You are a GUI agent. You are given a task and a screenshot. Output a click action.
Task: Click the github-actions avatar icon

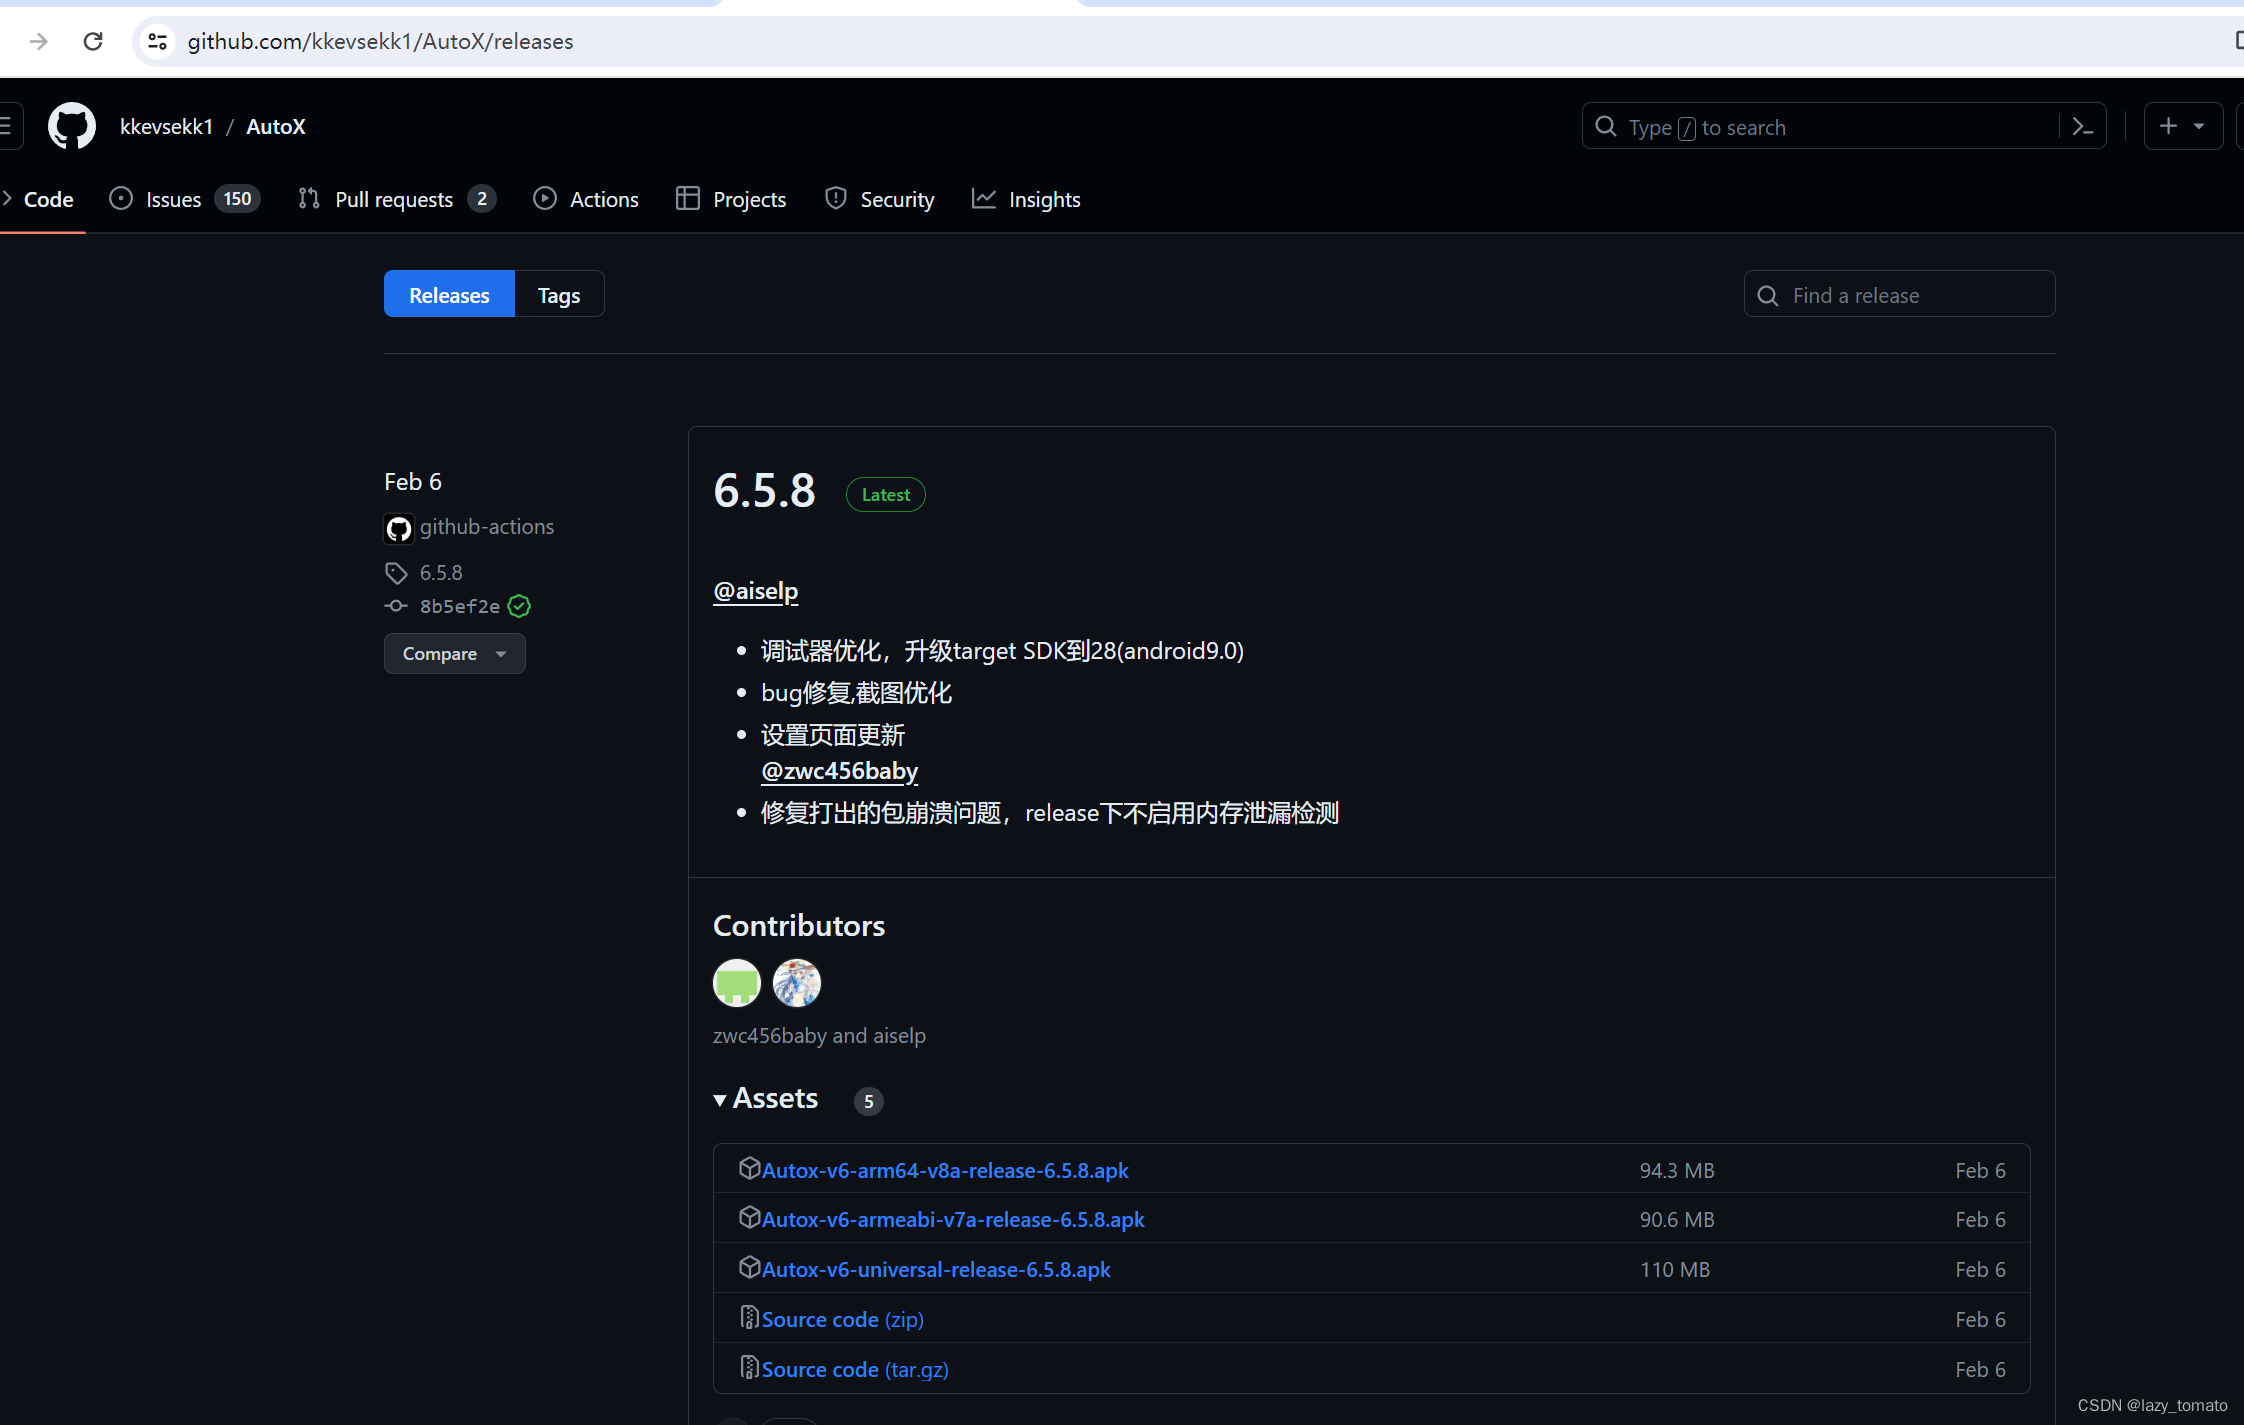[x=399, y=528]
